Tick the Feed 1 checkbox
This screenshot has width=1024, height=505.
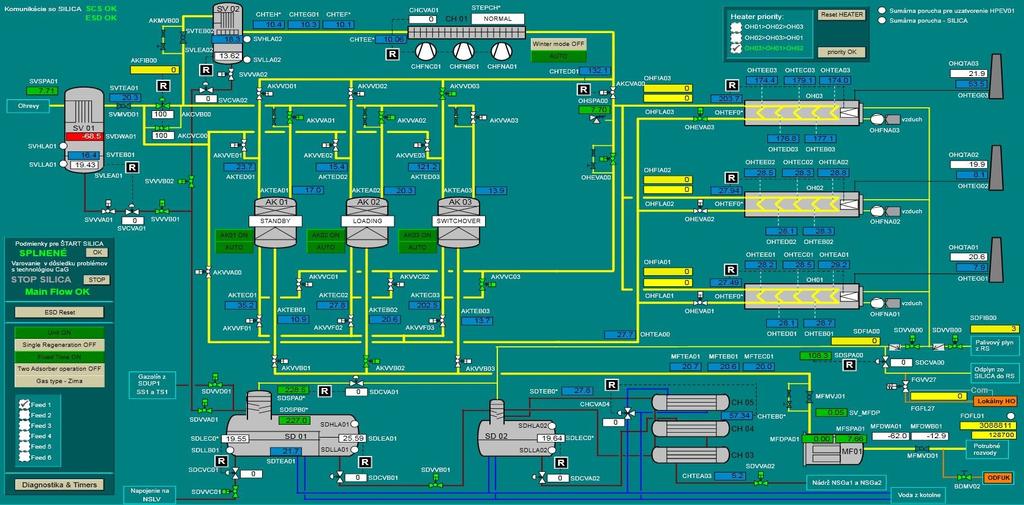tap(24, 404)
